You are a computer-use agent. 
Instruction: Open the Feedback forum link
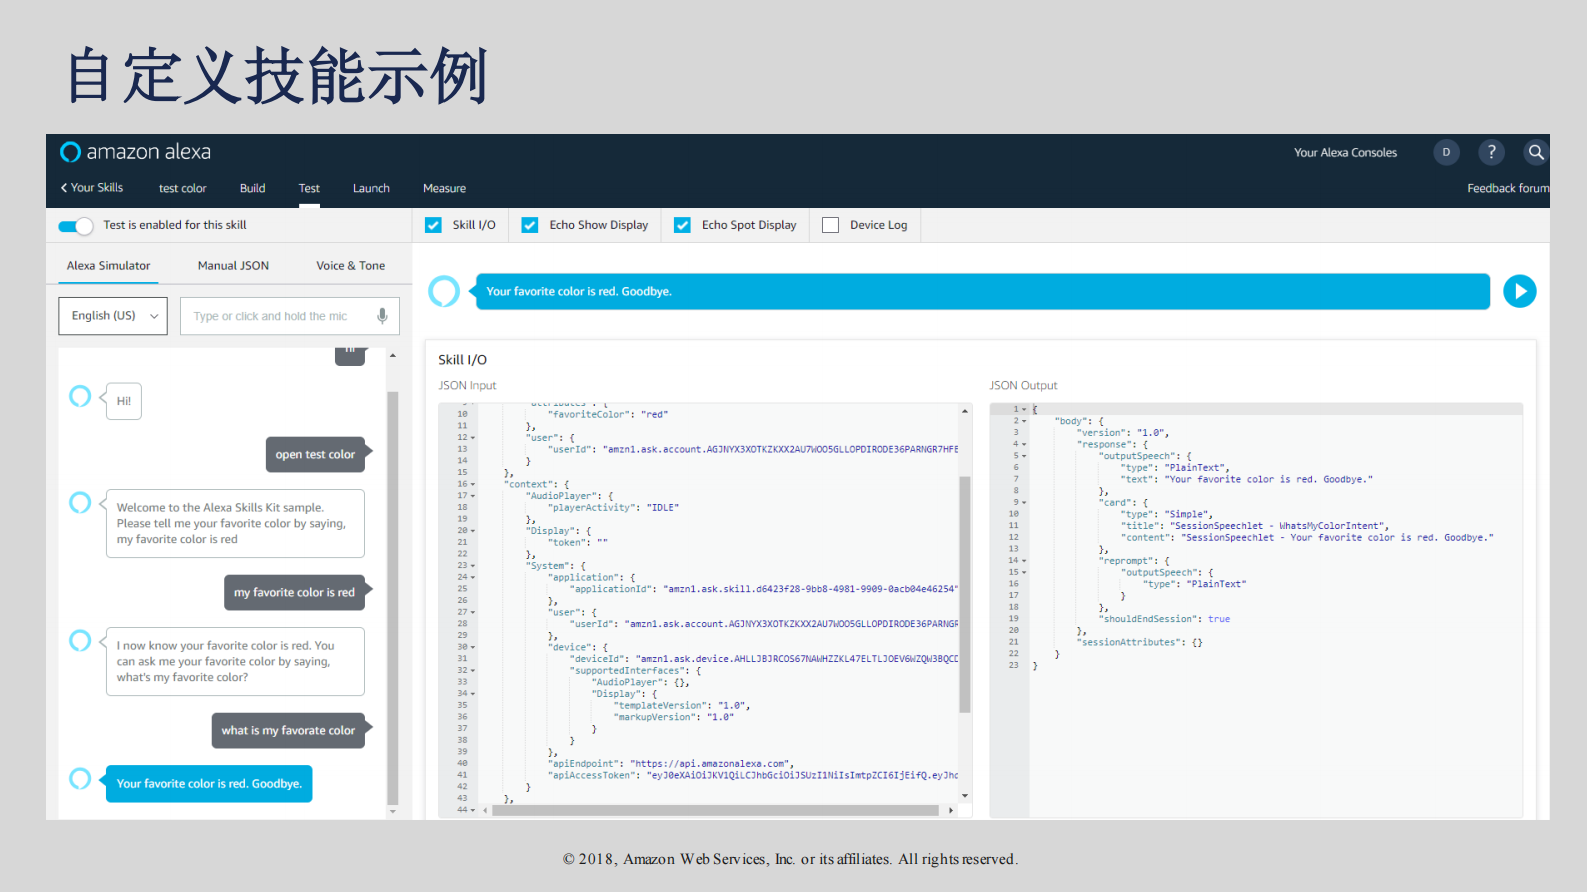[x=1508, y=188]
